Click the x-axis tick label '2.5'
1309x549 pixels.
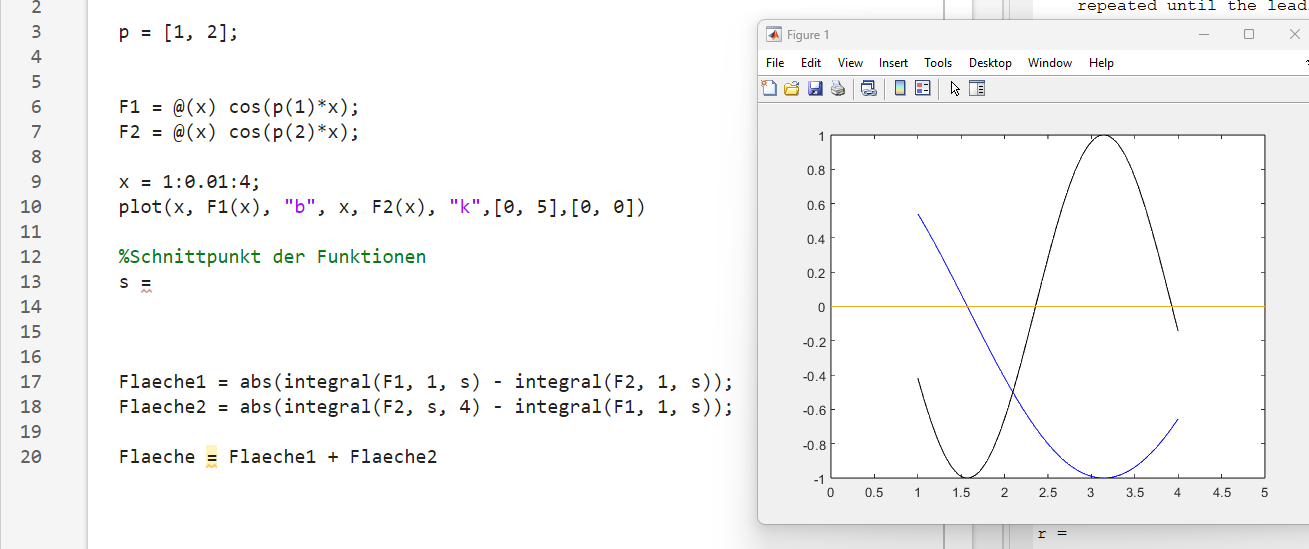coord(1047,493)
